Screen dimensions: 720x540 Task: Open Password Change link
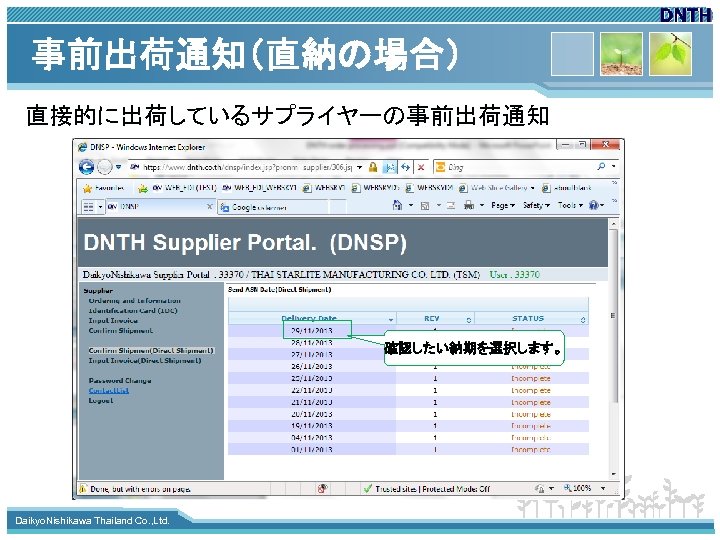[x=120, y=381]
